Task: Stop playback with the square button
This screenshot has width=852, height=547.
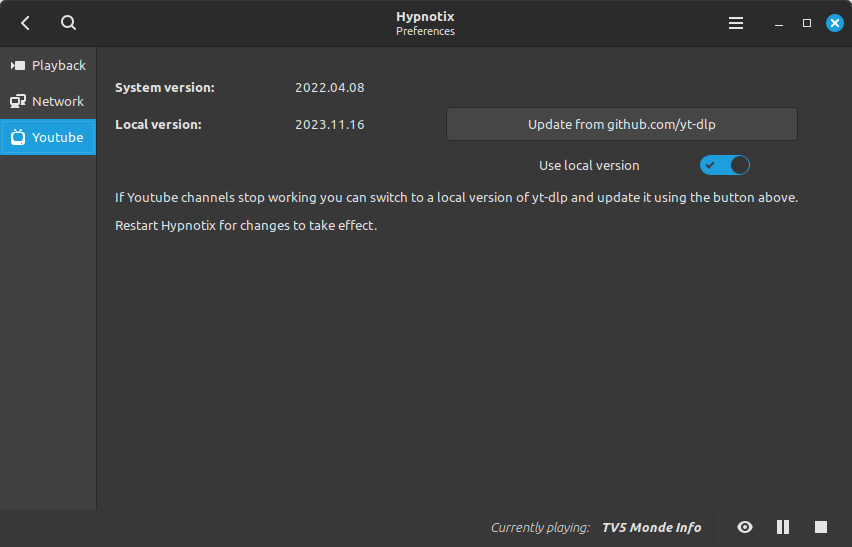Action: (821, 527)
